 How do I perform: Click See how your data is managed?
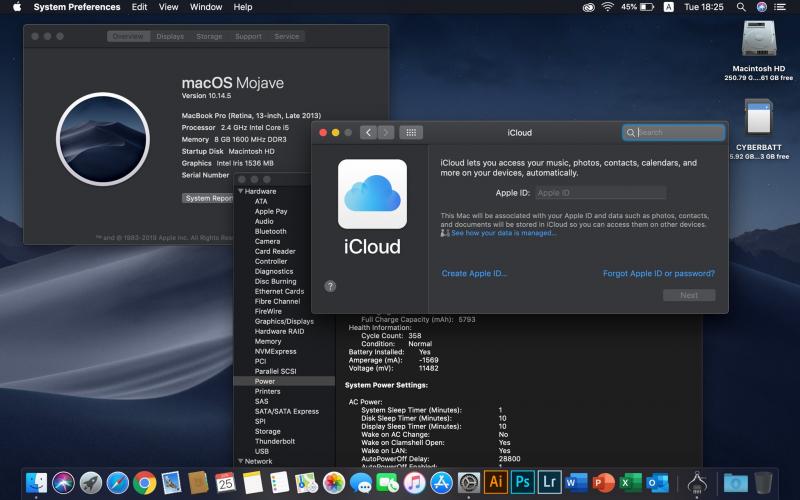[x=503, y=233]
